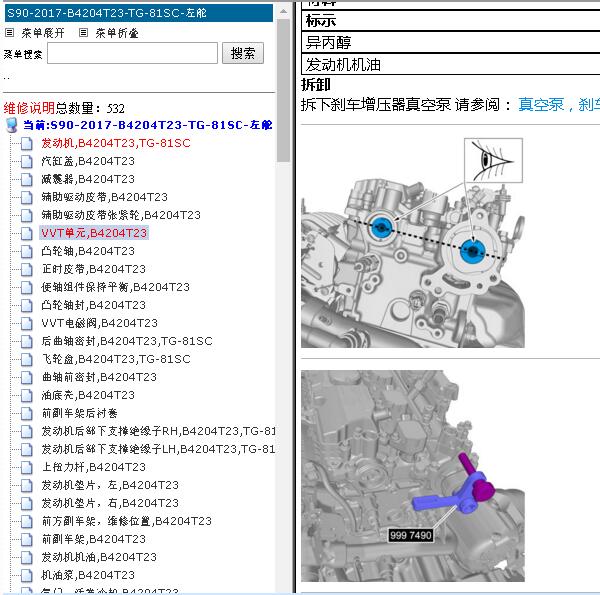Open 发动机垫片，右,B4204T23 entry

point(110,503)
